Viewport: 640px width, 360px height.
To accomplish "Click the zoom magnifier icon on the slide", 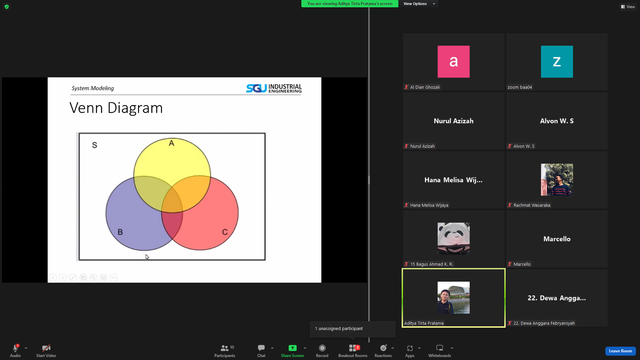I will (93, 278).
